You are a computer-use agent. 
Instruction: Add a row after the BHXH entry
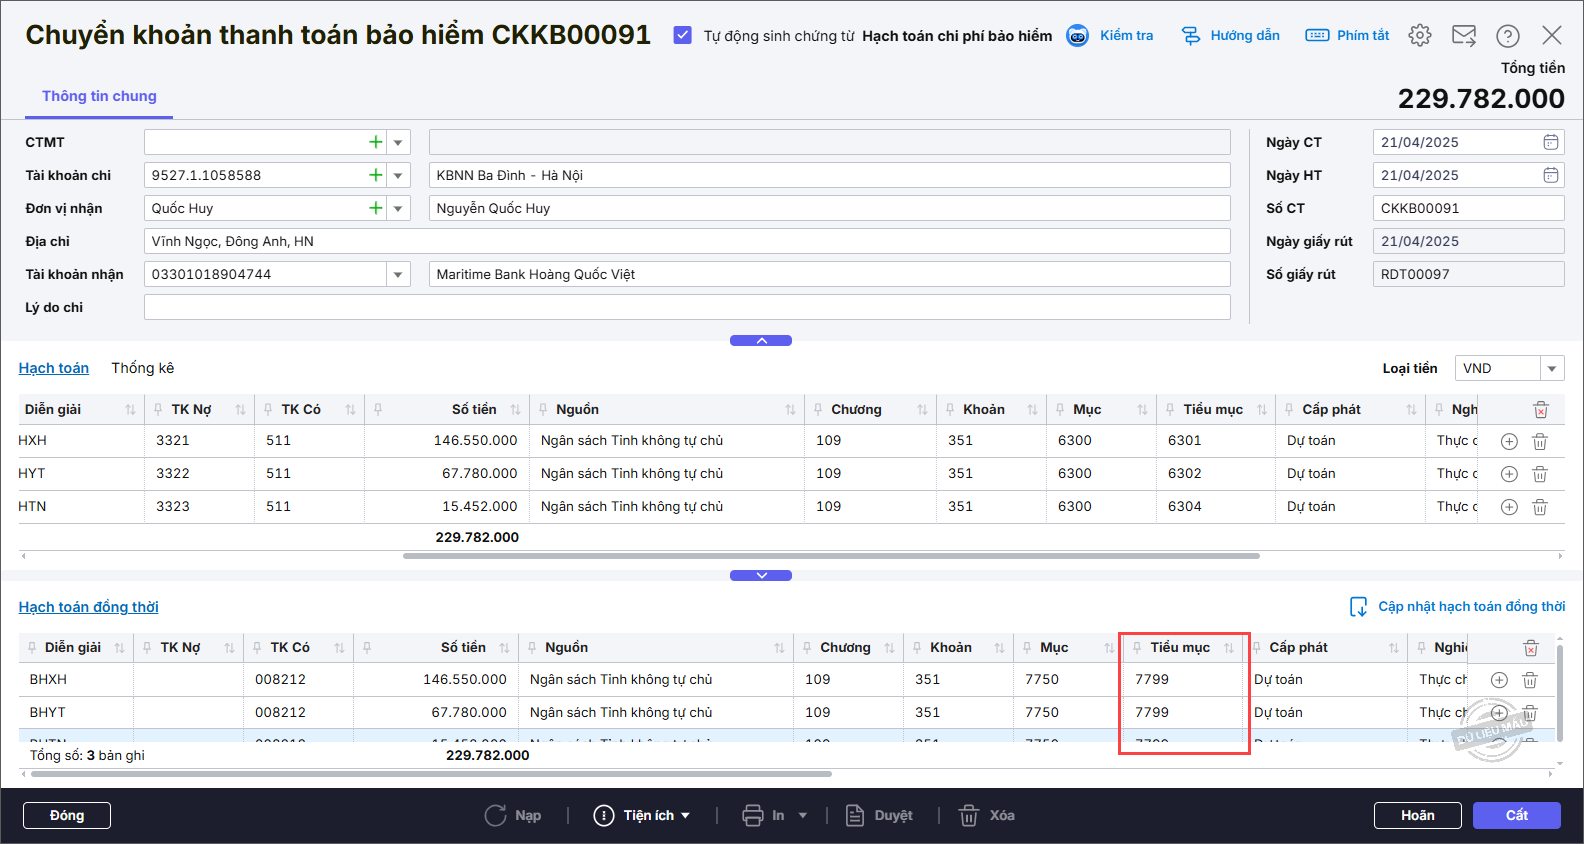coord(1499,680)
